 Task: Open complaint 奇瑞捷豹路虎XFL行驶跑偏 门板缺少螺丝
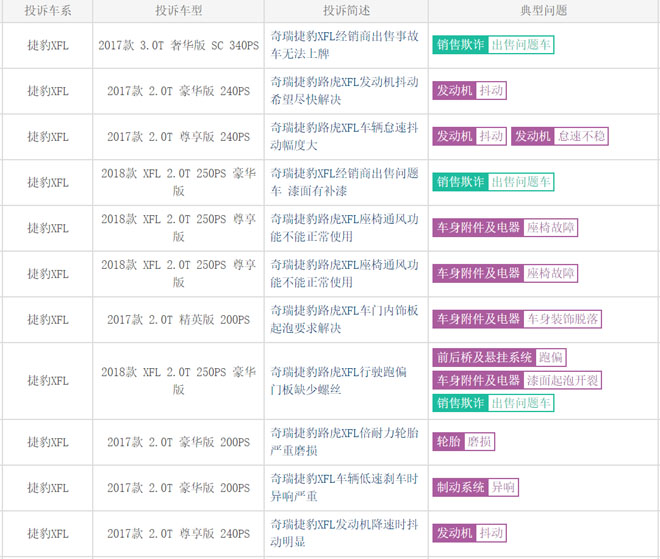338,381
